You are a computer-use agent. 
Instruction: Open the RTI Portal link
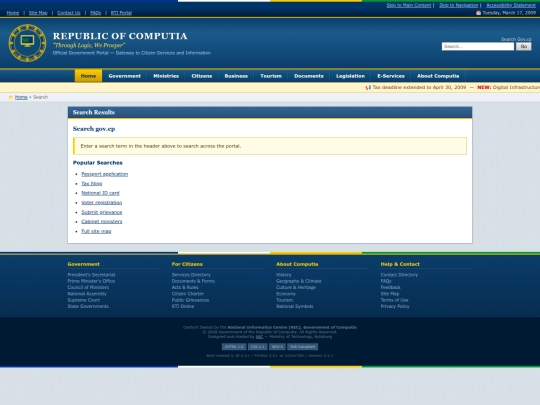coord(121,13)
